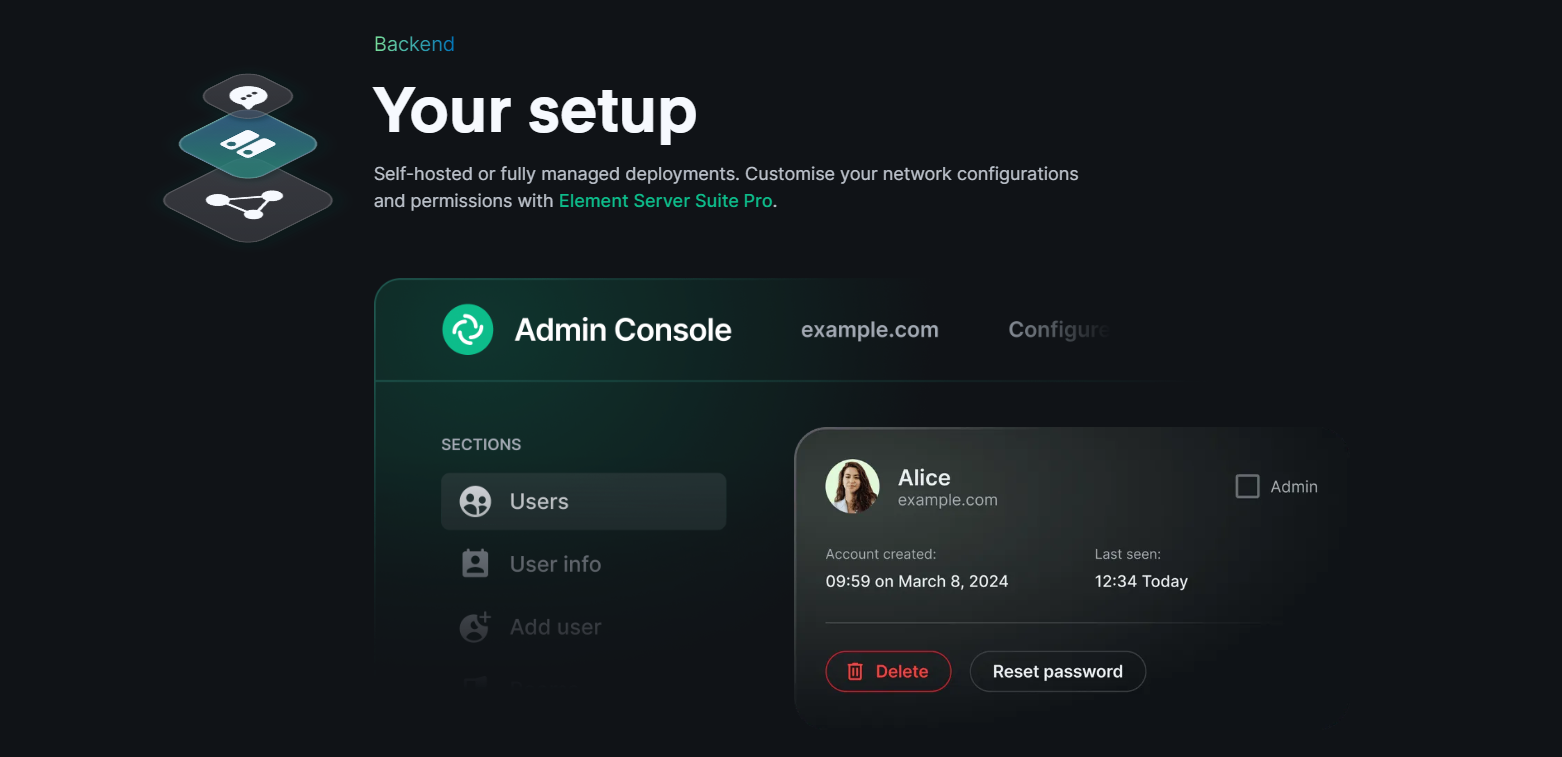Click the red Delete button
1562x757 pixels.
click(888, 671)
